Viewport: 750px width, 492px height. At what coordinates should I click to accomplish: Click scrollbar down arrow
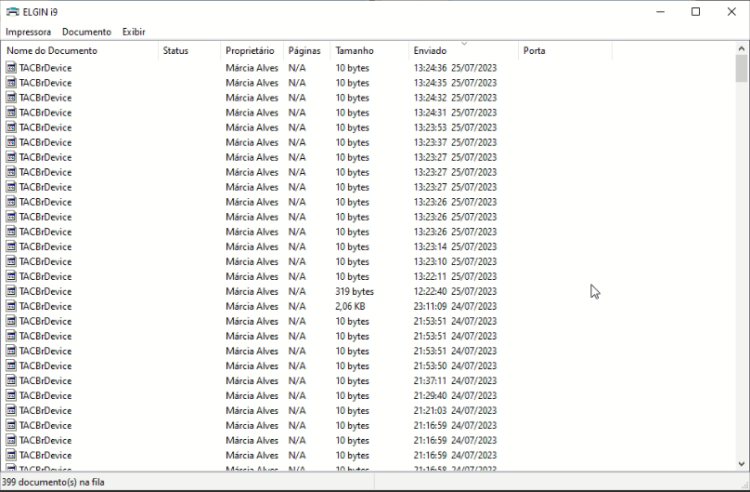pyautogui.click(x=741, y=463)
